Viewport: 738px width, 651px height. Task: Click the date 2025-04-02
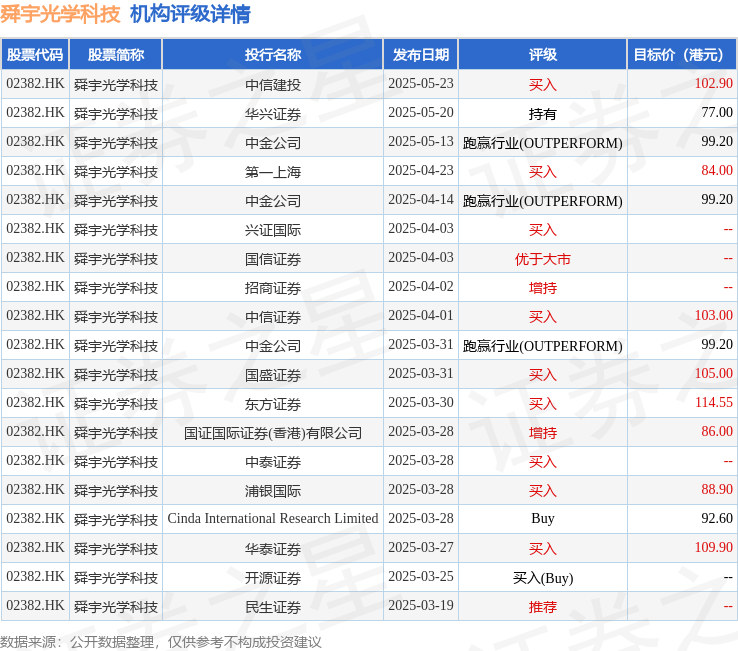point(421,286)
